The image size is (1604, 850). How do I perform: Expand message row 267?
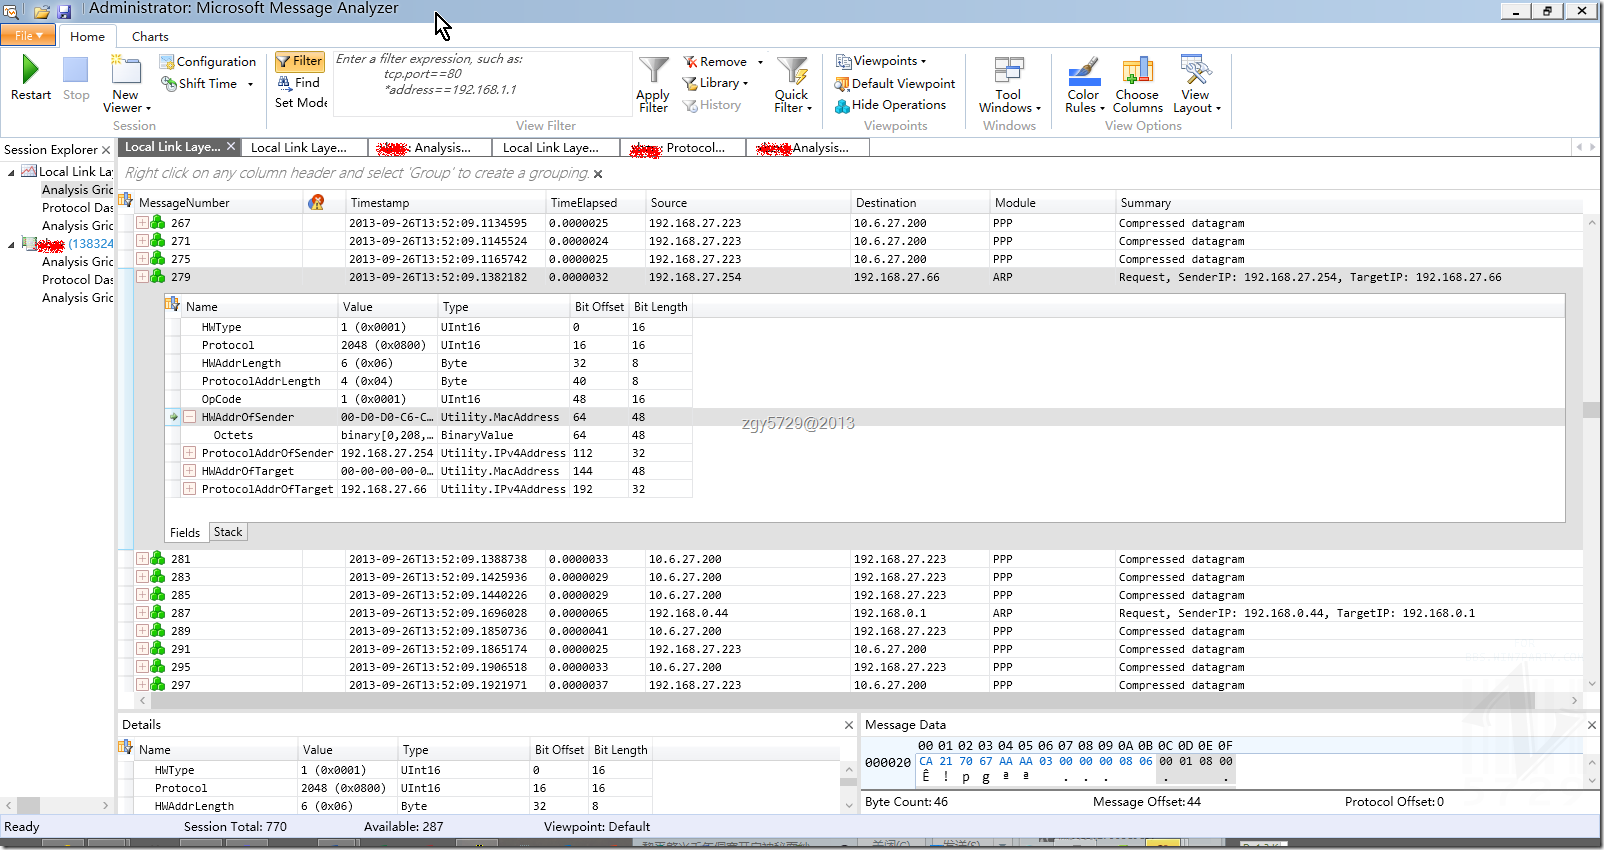pyautogui.click(x=142, y=223)
